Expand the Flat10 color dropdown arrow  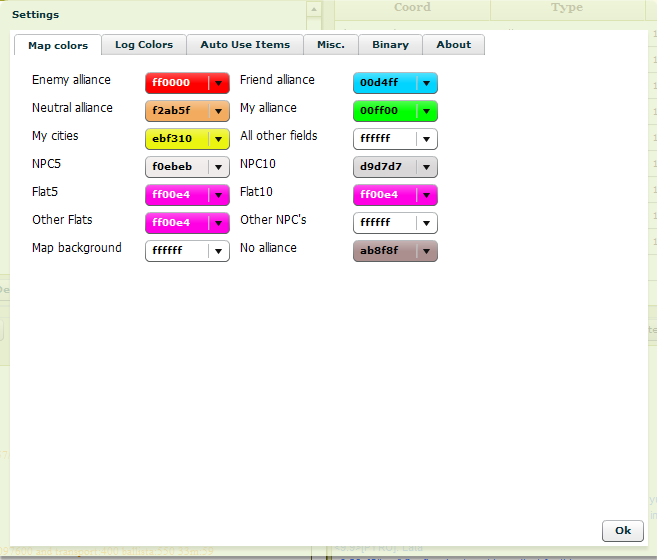[x=427, y=195]
